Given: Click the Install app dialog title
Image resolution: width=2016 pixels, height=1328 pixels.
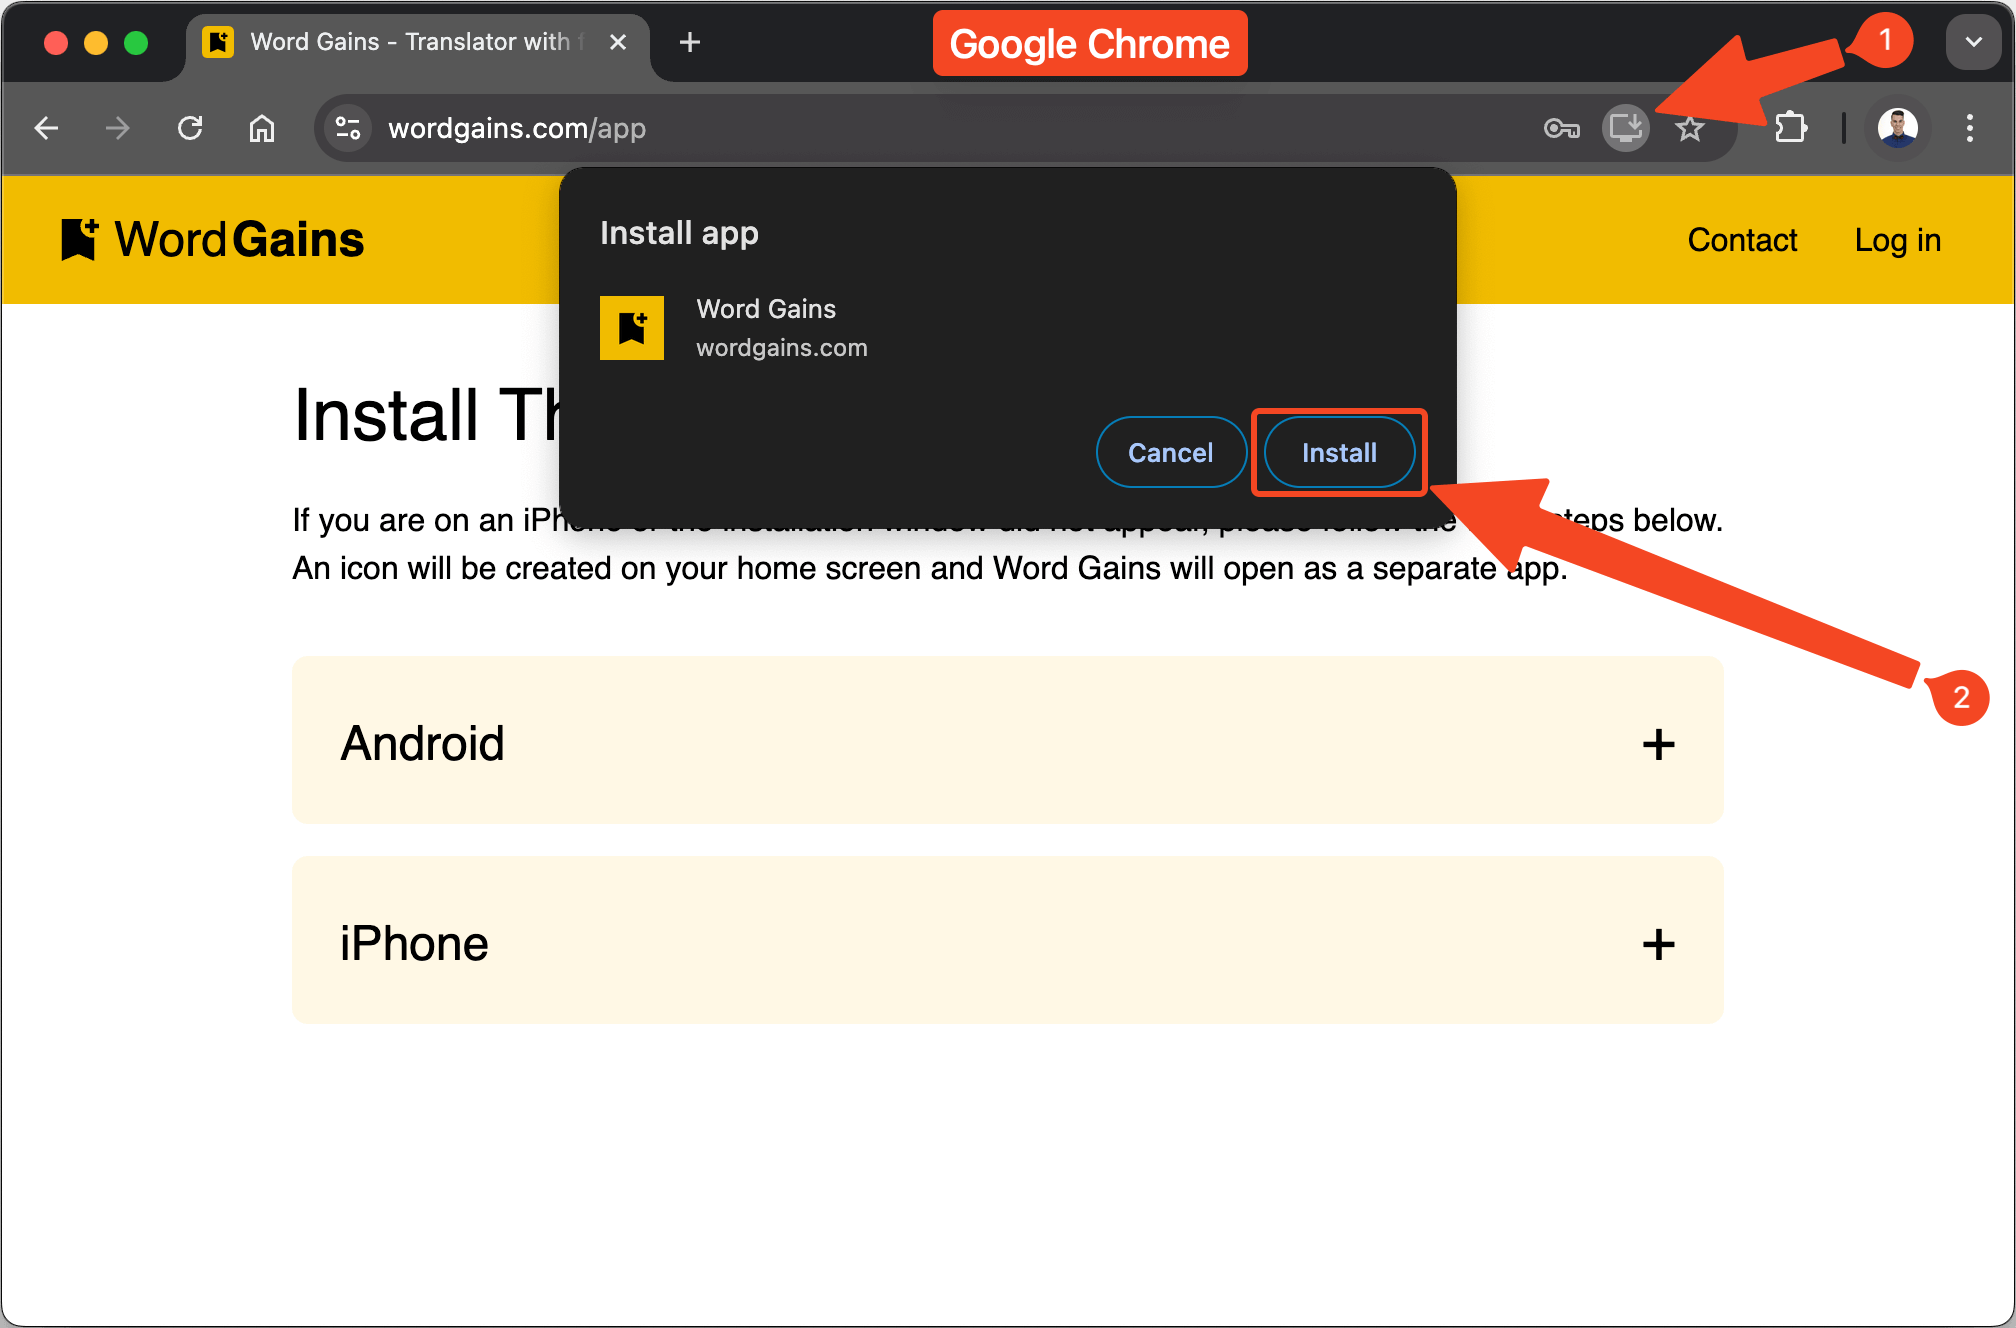Looking at the screenshot, I should 679,233.
